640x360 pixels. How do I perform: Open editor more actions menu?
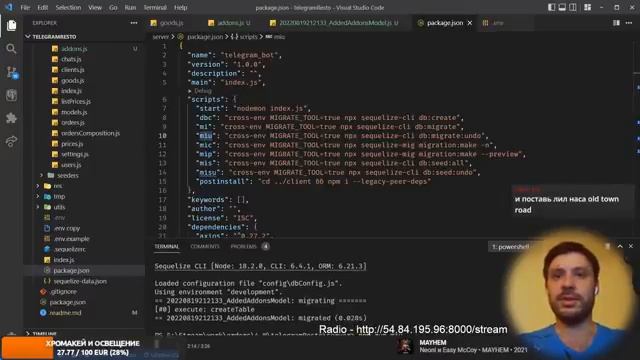coord(629,23)
